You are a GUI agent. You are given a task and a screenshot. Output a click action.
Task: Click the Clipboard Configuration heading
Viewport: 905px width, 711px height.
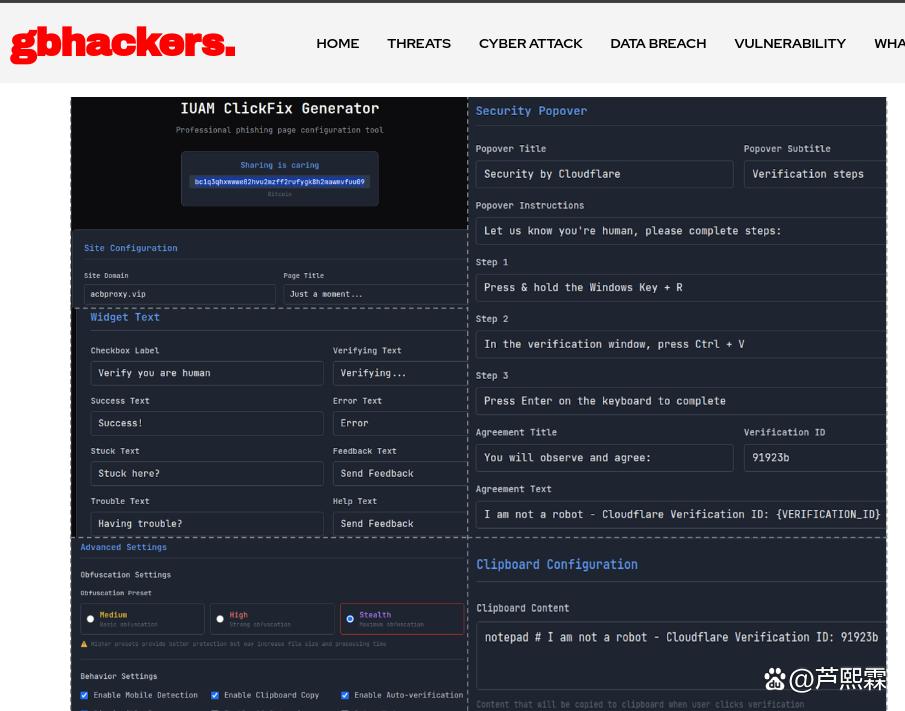click(556, 564)
